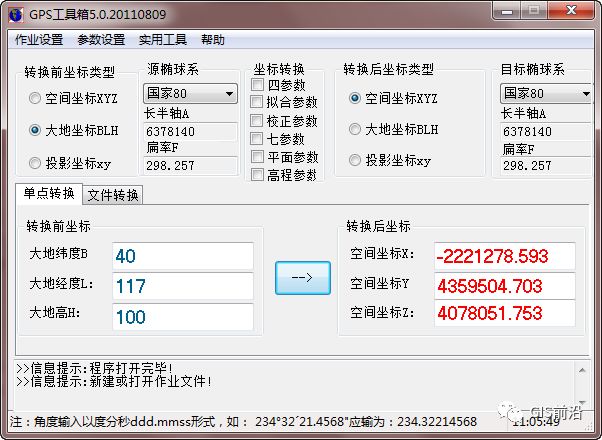Click the 大地纬度B input field

point(183,256)
